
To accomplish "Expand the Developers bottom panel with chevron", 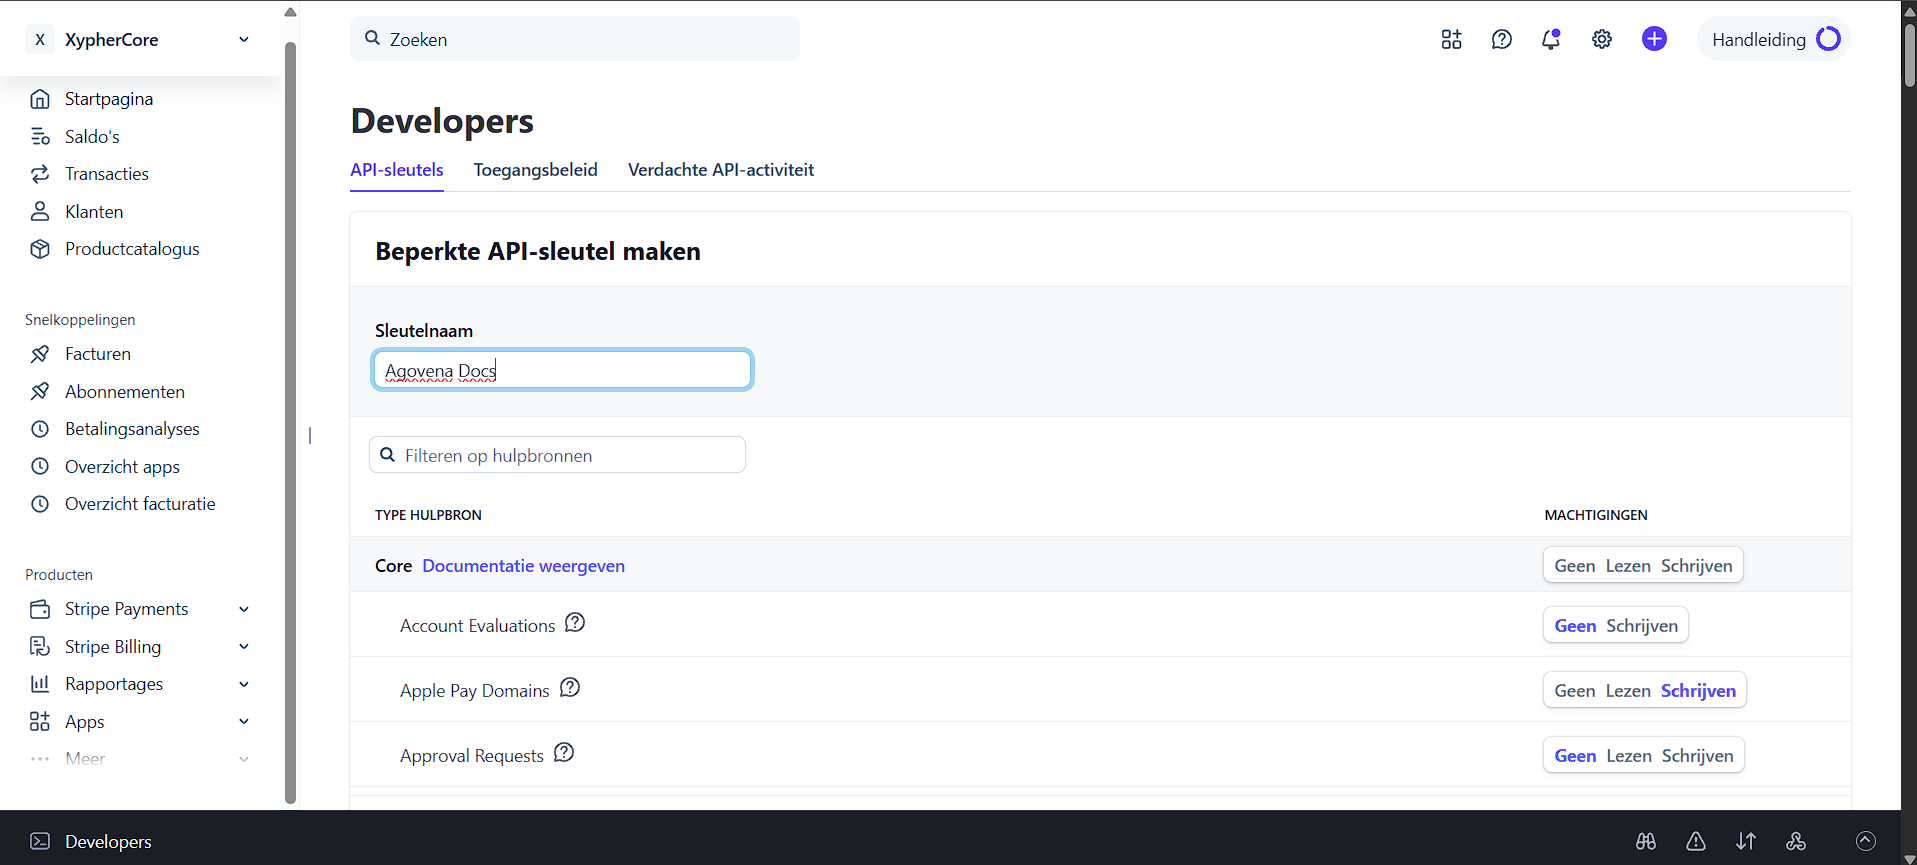I will (1866, 841).
